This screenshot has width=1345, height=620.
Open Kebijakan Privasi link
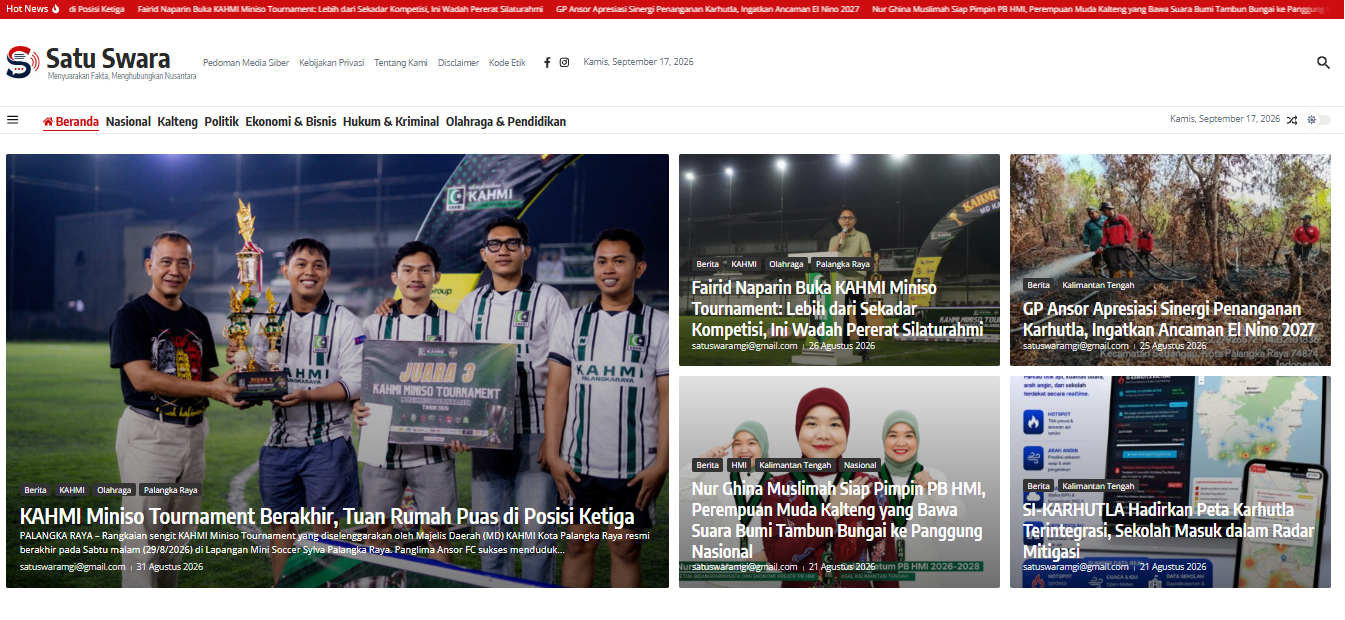coord(331,62)
